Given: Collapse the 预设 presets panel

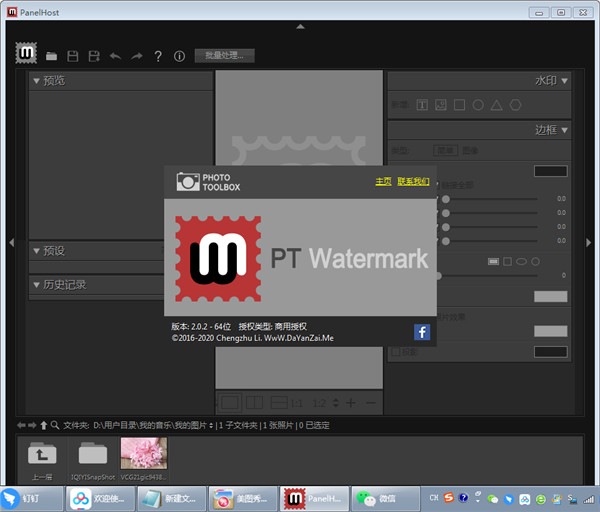Looking at the screenshot, I should pos(36,251).
